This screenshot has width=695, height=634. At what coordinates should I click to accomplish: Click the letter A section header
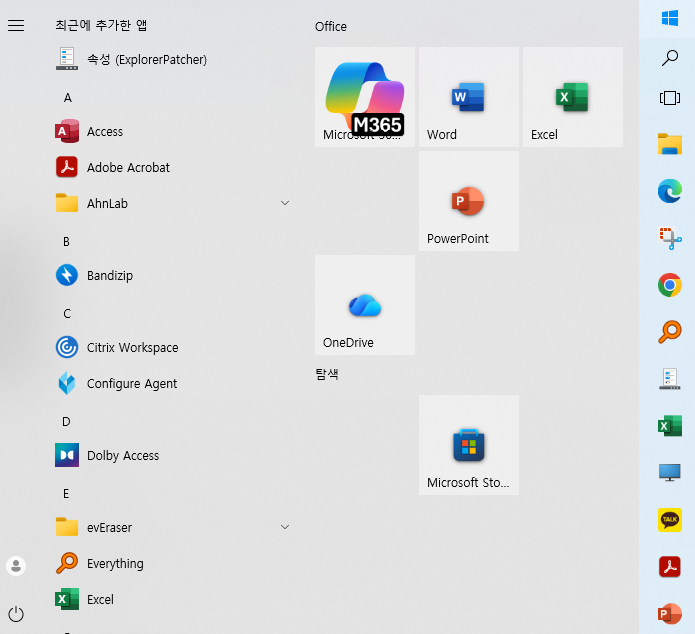67,98
